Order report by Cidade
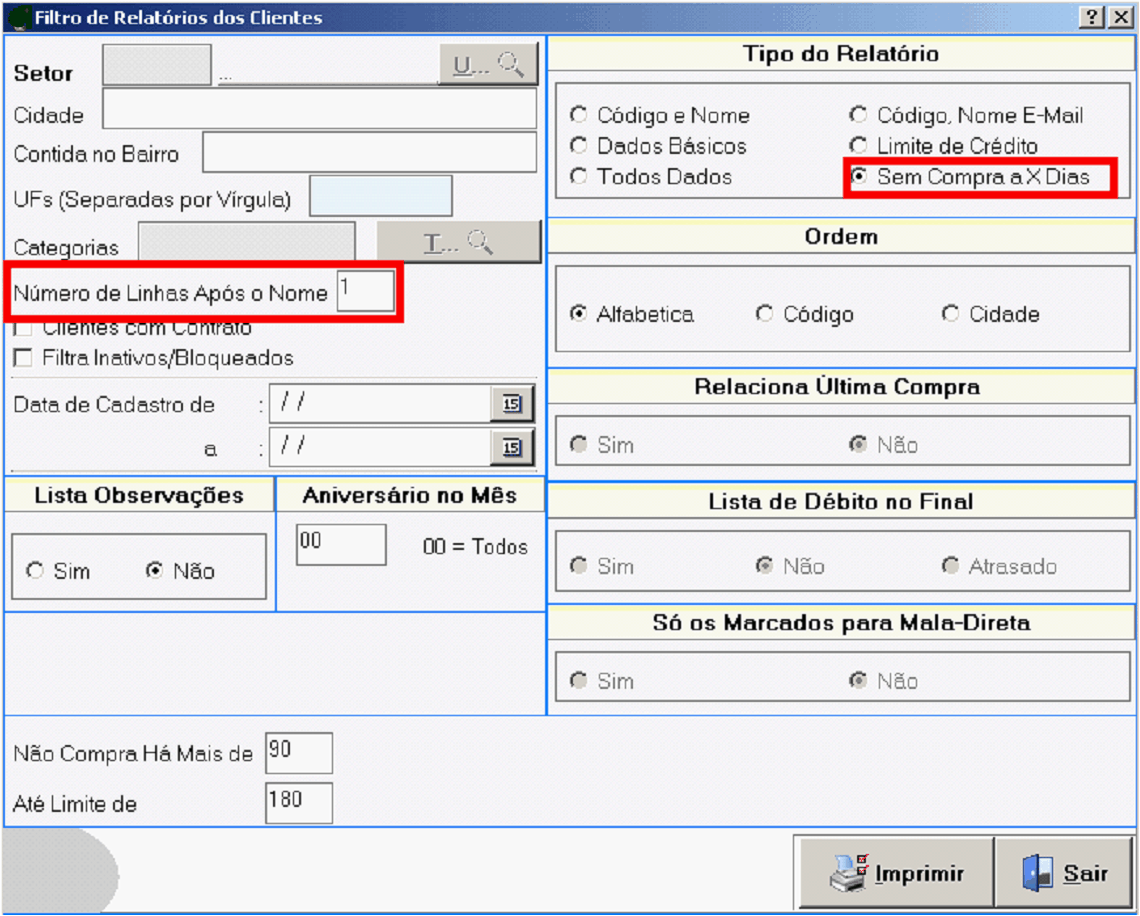Screen dimensions: 1140x916 [x=950, y=314]
